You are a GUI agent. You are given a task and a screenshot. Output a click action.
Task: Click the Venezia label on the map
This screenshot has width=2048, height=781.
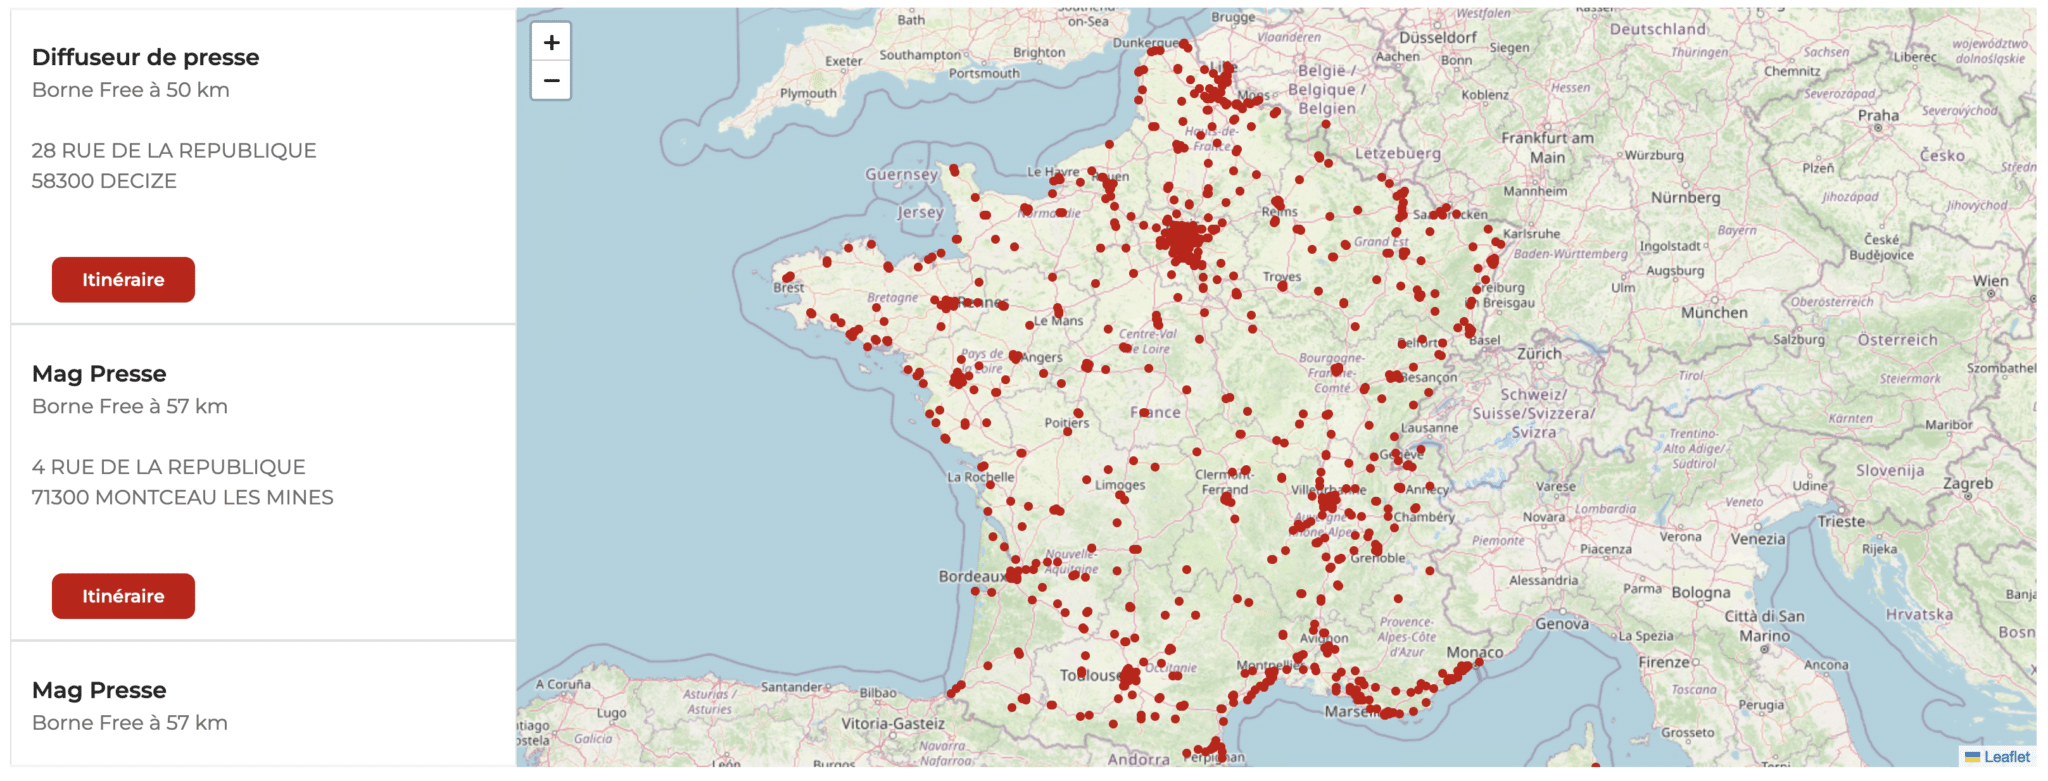(1758, 539)
